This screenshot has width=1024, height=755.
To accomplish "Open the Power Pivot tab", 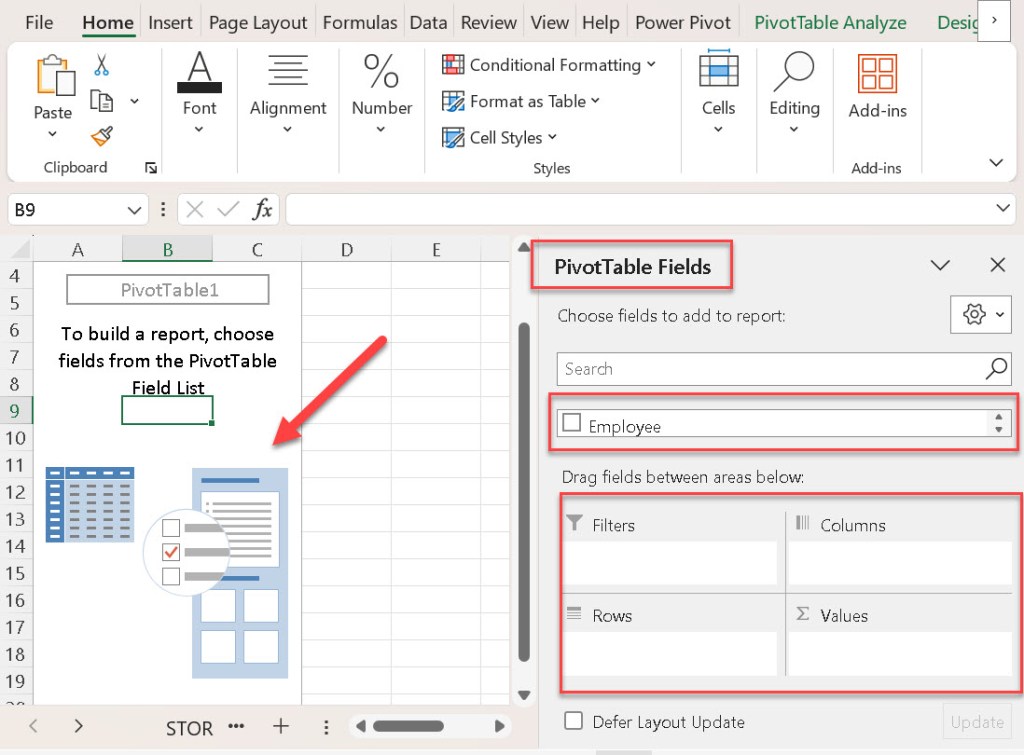I will click(x=682, y=23).
